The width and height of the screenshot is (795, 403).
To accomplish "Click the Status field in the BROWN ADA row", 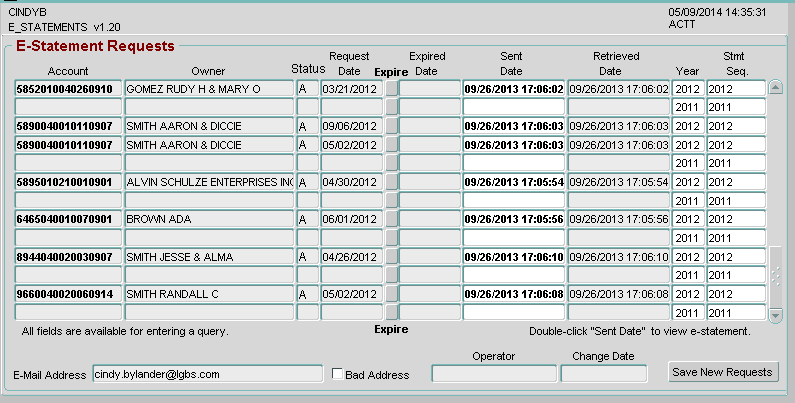I will click(x=306, y=220).
